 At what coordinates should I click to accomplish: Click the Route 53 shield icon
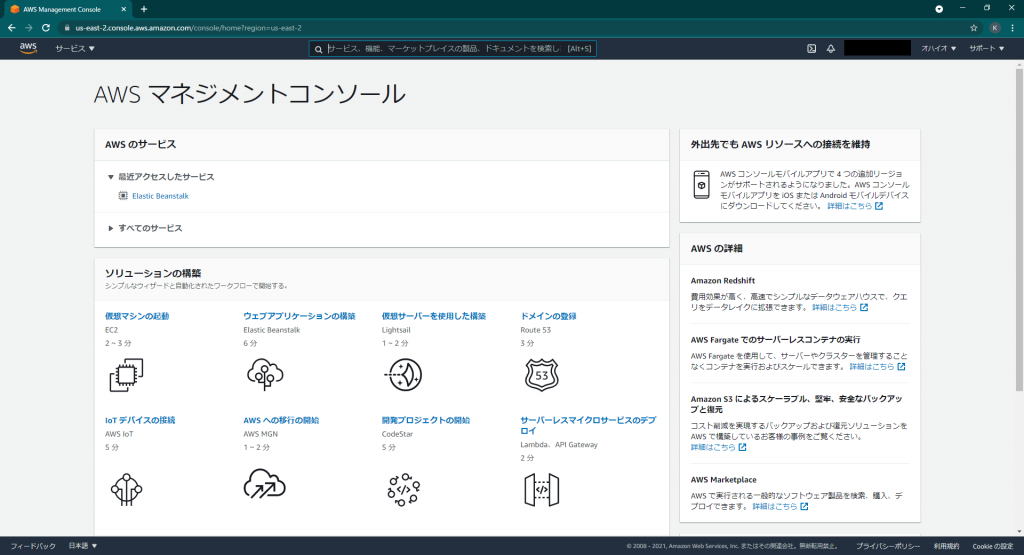tap(541, 375)
